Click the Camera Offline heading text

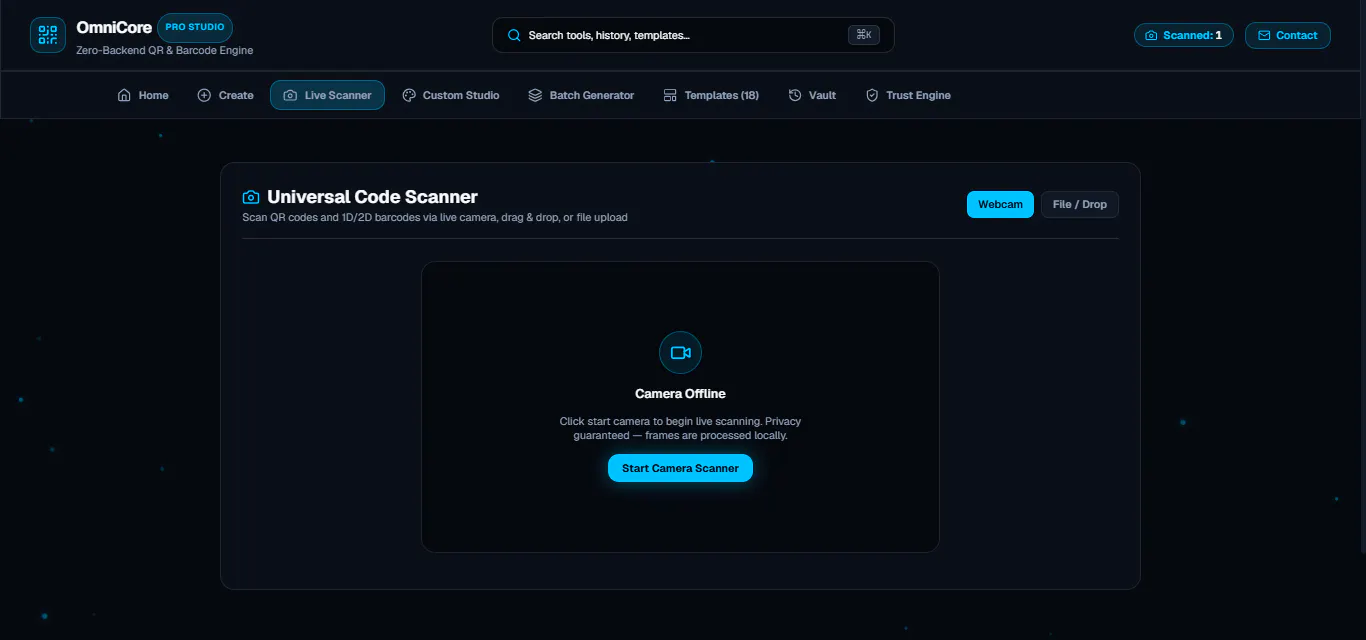[x=680, y=394]
